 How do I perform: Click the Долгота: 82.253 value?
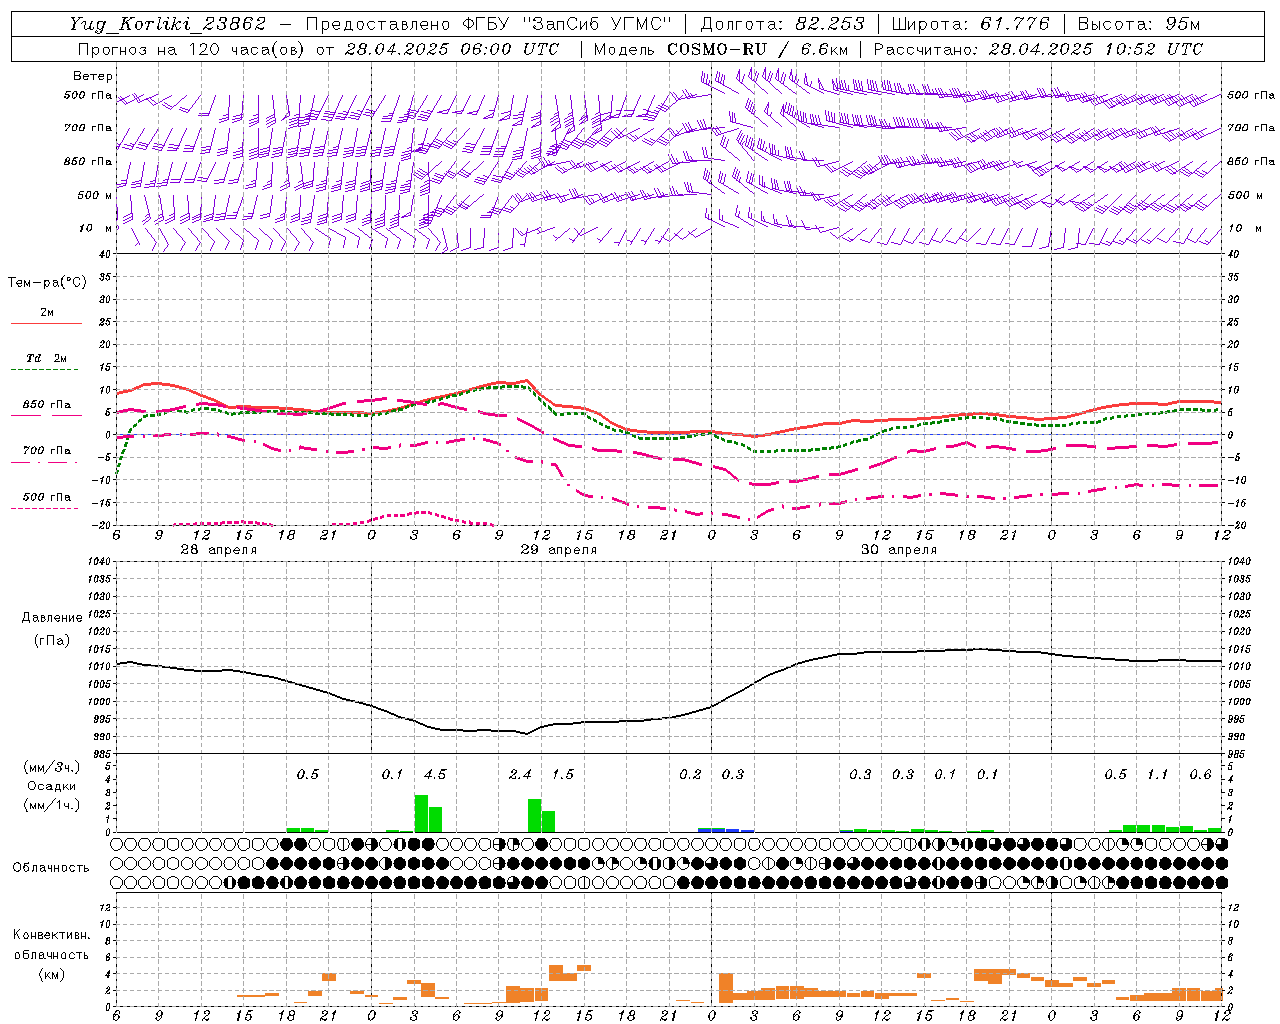(784, 24)
